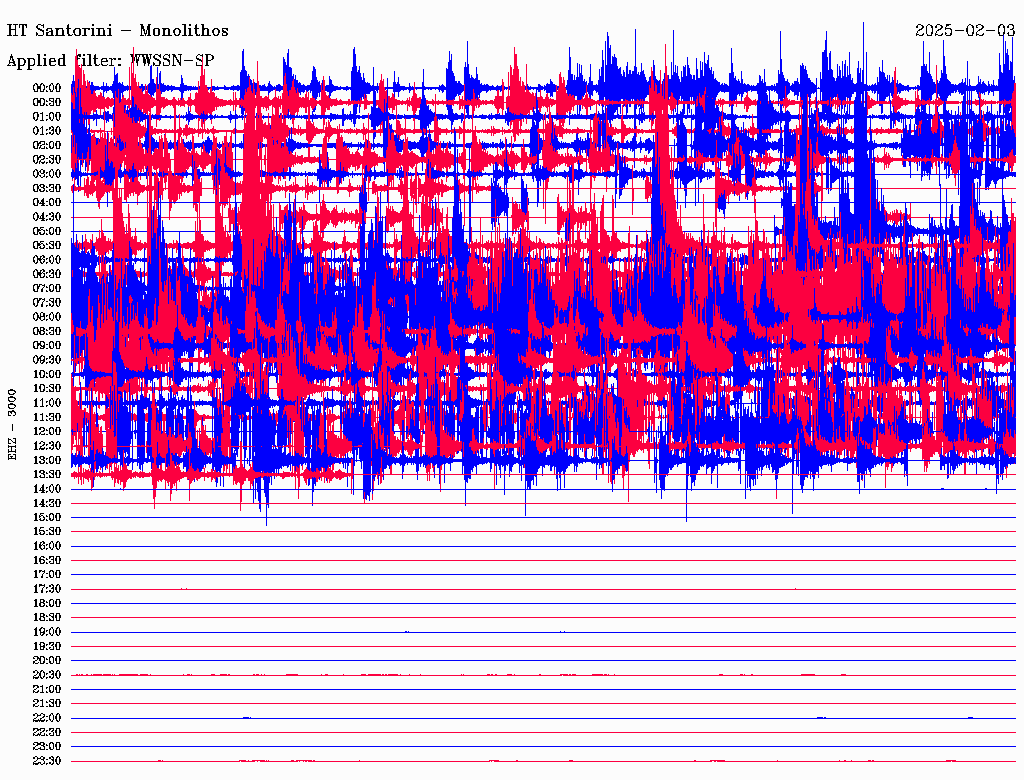Select the 16:00 time label
Viewport: 1024px width, 780px height.
tap(47, 546)
